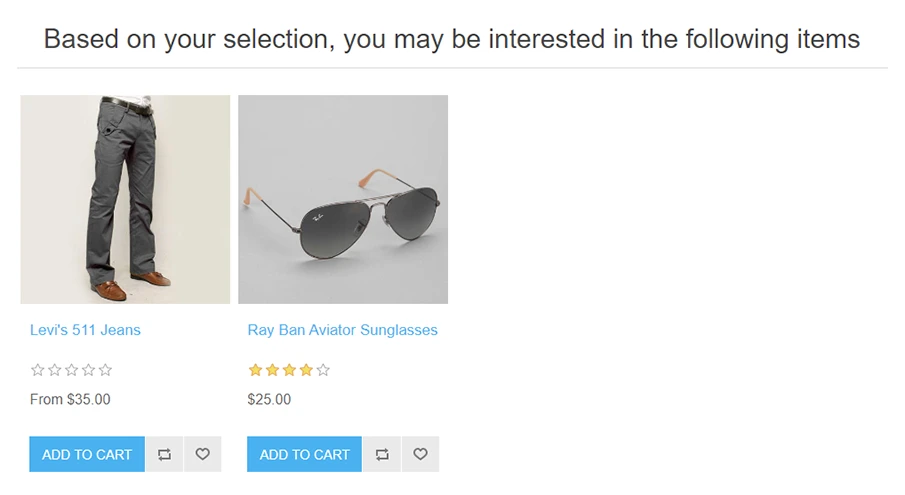
Task: Click first gold star under Ray Ban
Action: pyautogui.click(x=255, y=370)
